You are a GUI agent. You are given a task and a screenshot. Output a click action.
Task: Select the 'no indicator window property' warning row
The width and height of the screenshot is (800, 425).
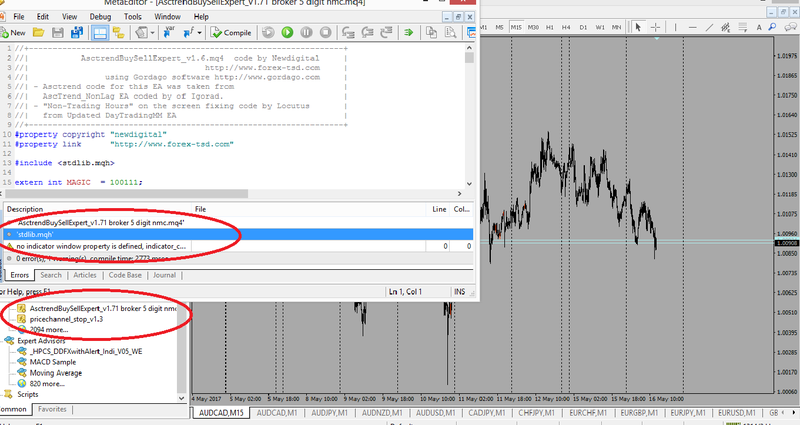tap(238, 246)
